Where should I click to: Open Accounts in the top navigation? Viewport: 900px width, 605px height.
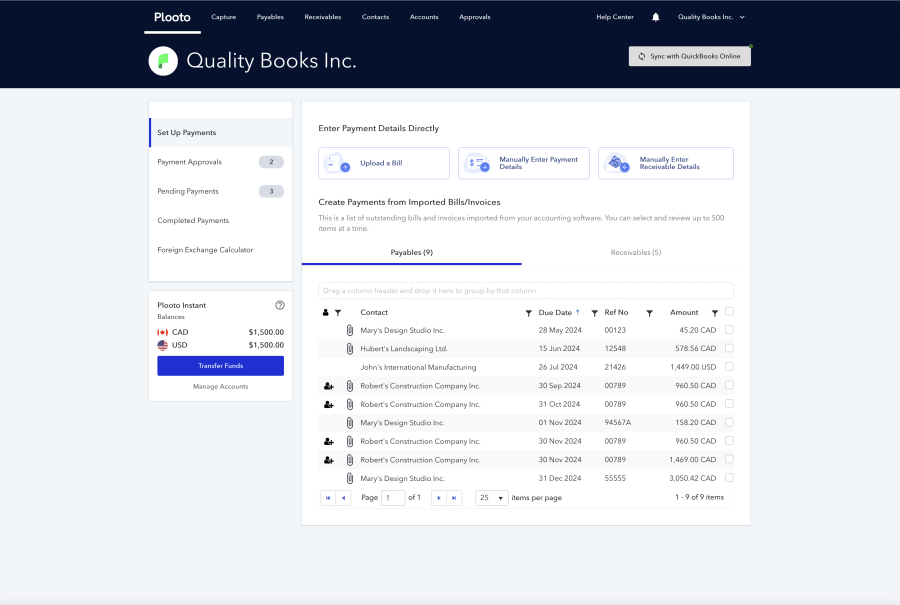point(424,17)
